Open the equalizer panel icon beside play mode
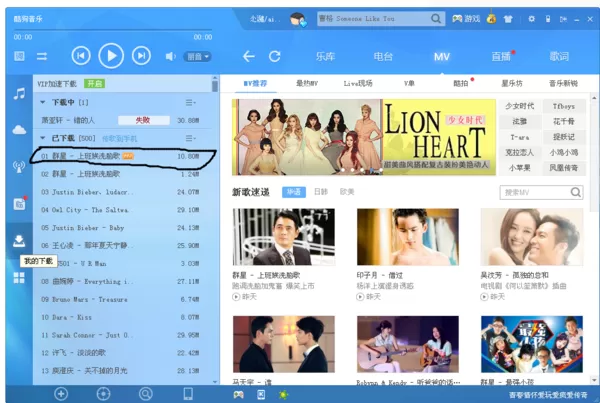 click(x=19, y=56)
